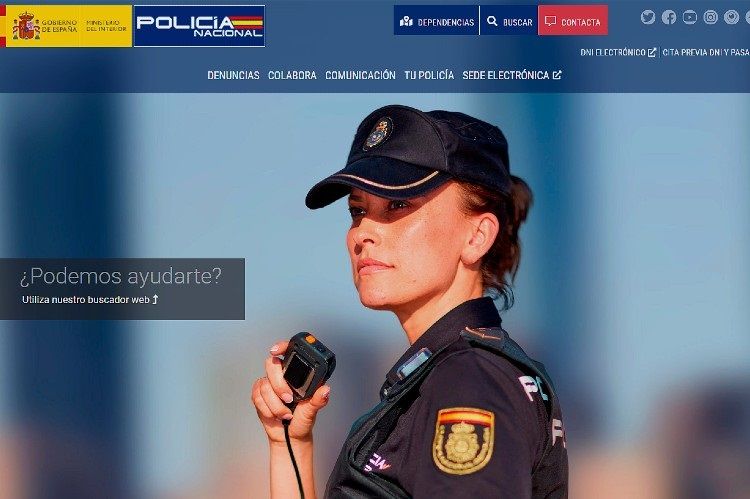Open the YouTube social icon

[x=689, y=17]
